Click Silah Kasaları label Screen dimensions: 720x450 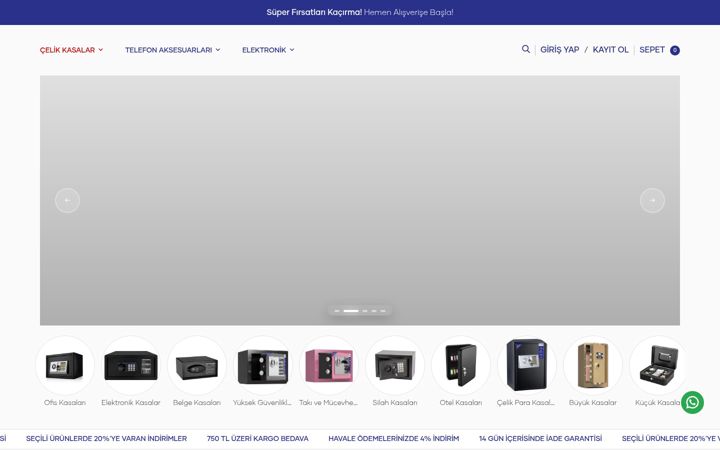point(395,403)
